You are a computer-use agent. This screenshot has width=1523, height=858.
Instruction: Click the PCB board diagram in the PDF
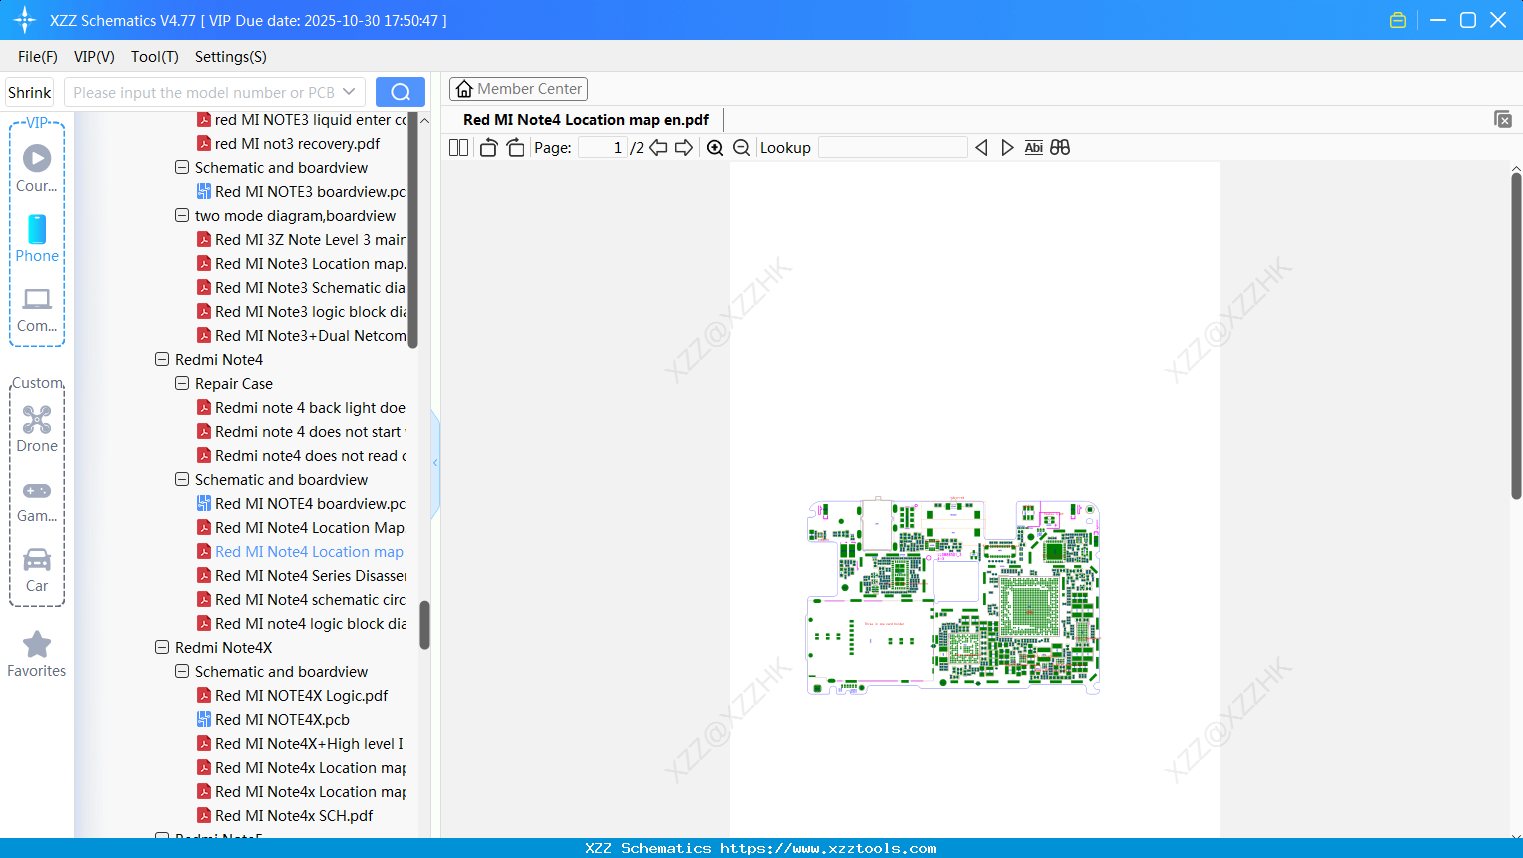(x=953, y=595)
